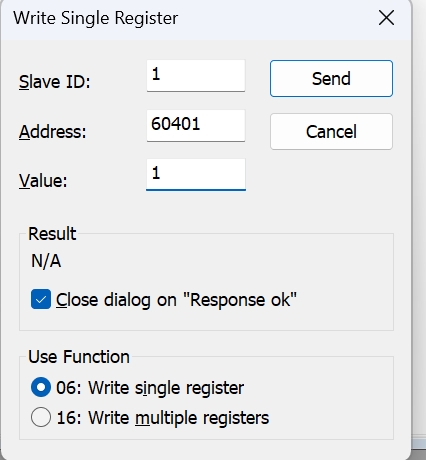The image size is (426, 460).
Task: Uncheck the Close dialog on Response ok checkbox
Action: tap(41, 299)
